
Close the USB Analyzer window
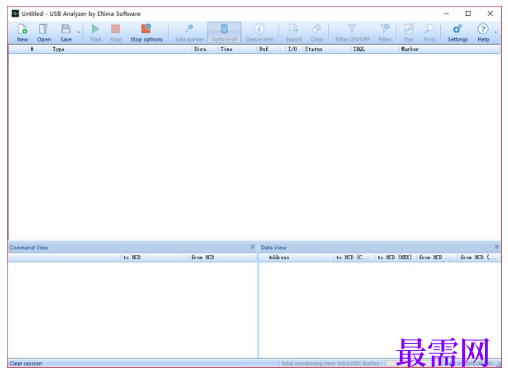pyautogui.click(x=490, y=13)
